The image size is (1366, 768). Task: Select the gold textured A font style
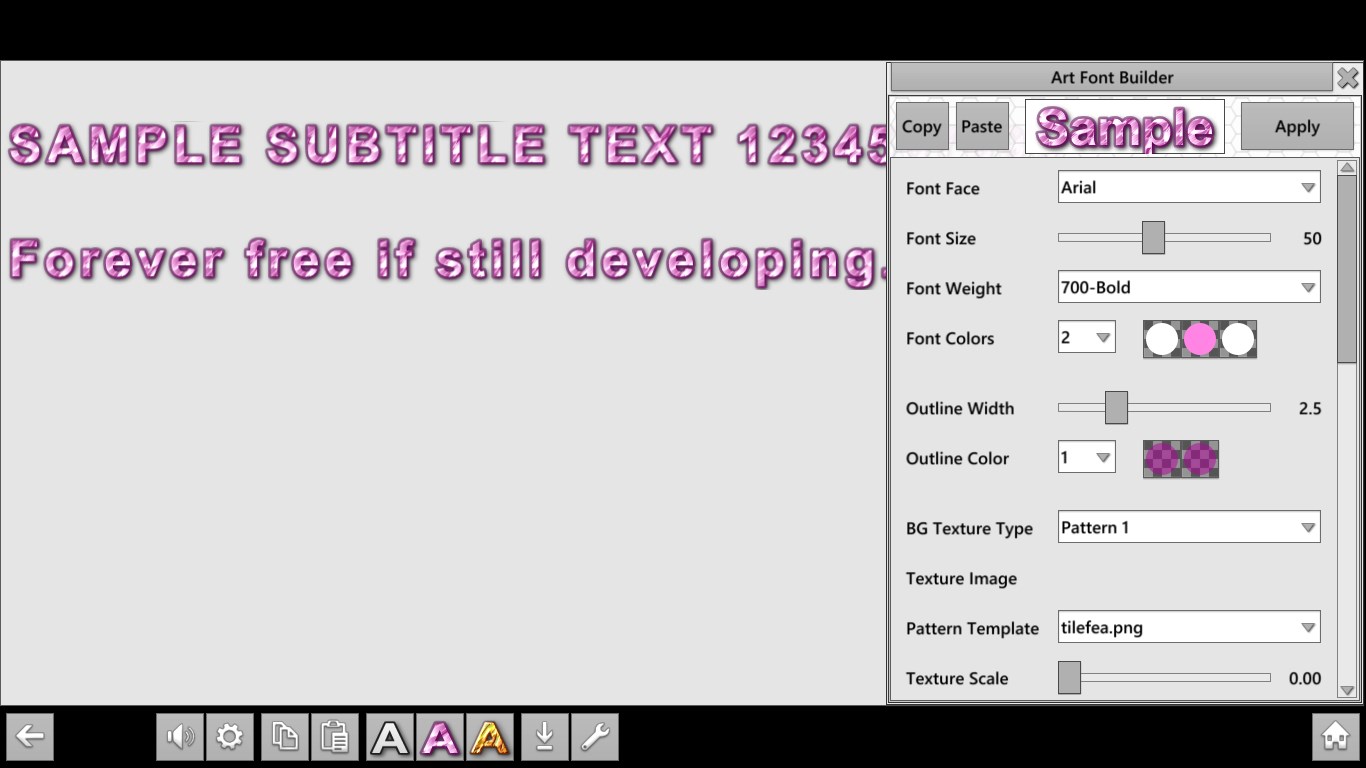[x=490, y=737]
